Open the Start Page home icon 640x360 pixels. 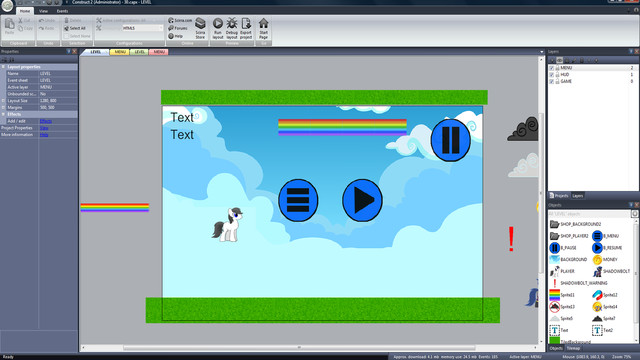click(x=263, y=29)
